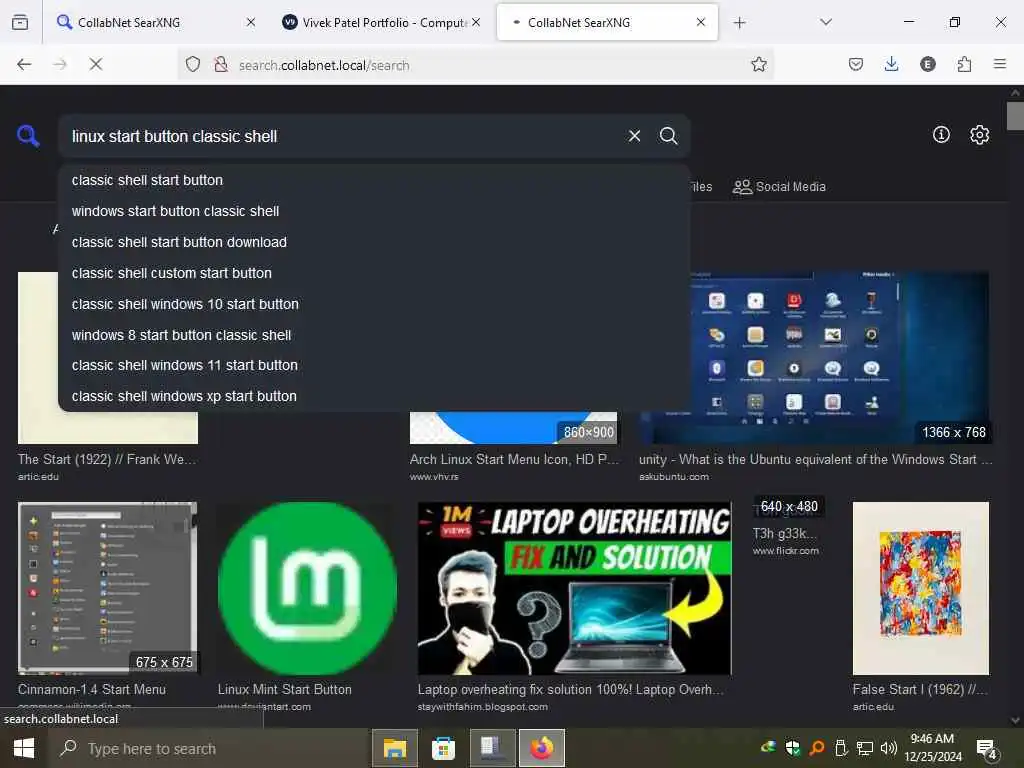Click the page vertical scrollbar thumb
The height and width of the screenshot is (768, 1024).
(1015, 116)
